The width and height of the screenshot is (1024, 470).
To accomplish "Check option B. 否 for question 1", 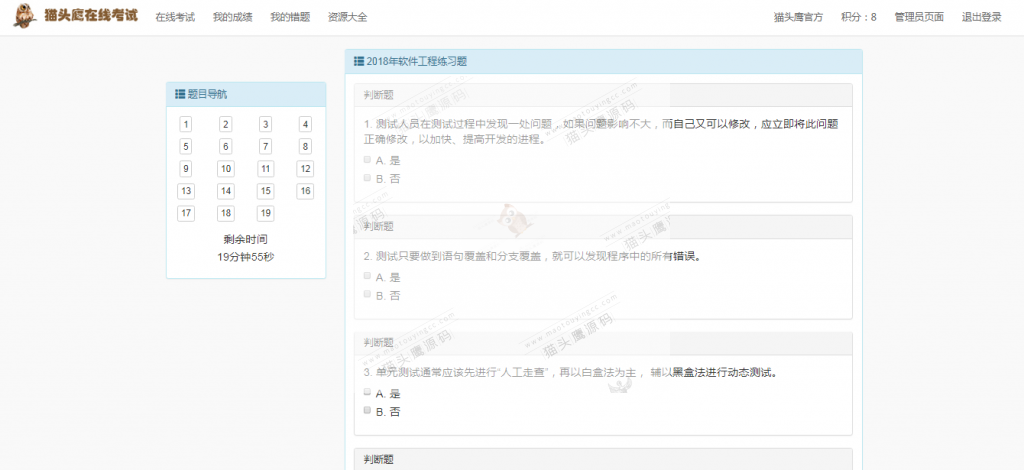I will point(367,178).
